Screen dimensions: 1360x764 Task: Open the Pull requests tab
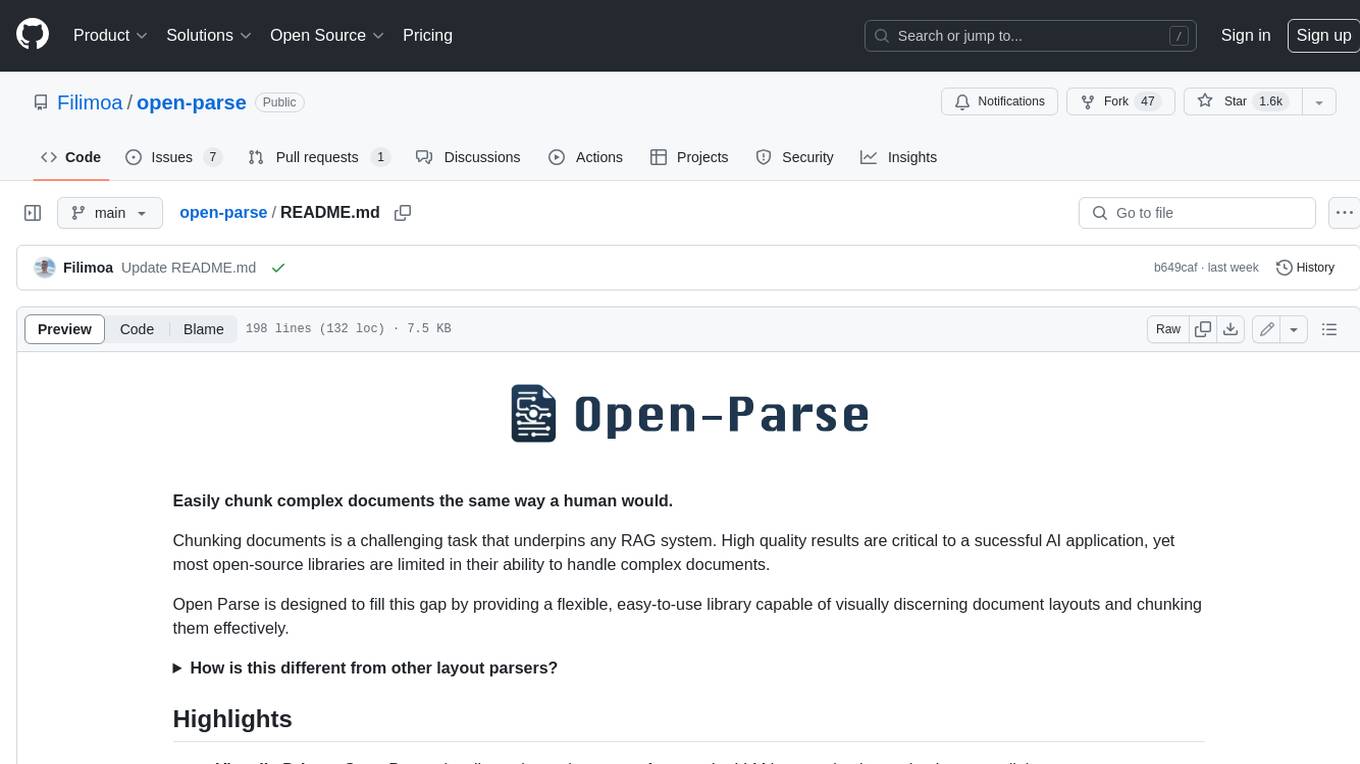coord(318,157)
